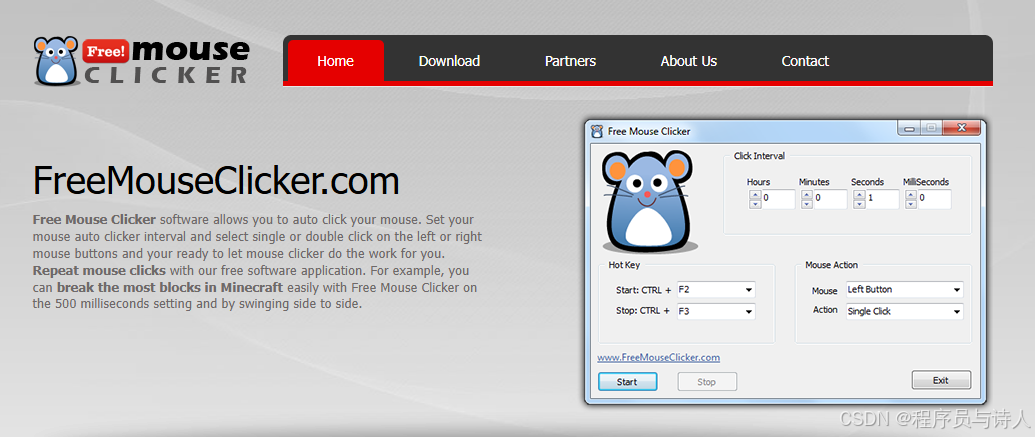Viewport: 1035px width, 437px height.
Task: Increase Minutes with the up arrow
Action: point(807,195)
